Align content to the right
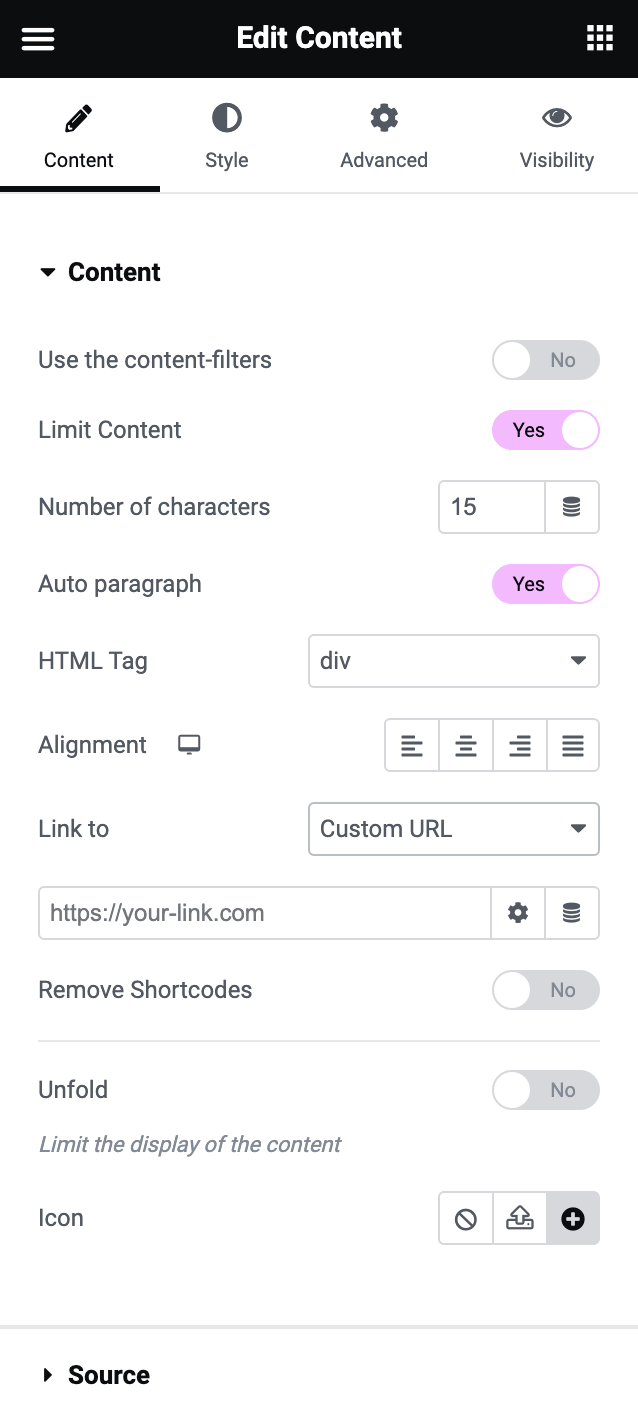 pos(520,745)
